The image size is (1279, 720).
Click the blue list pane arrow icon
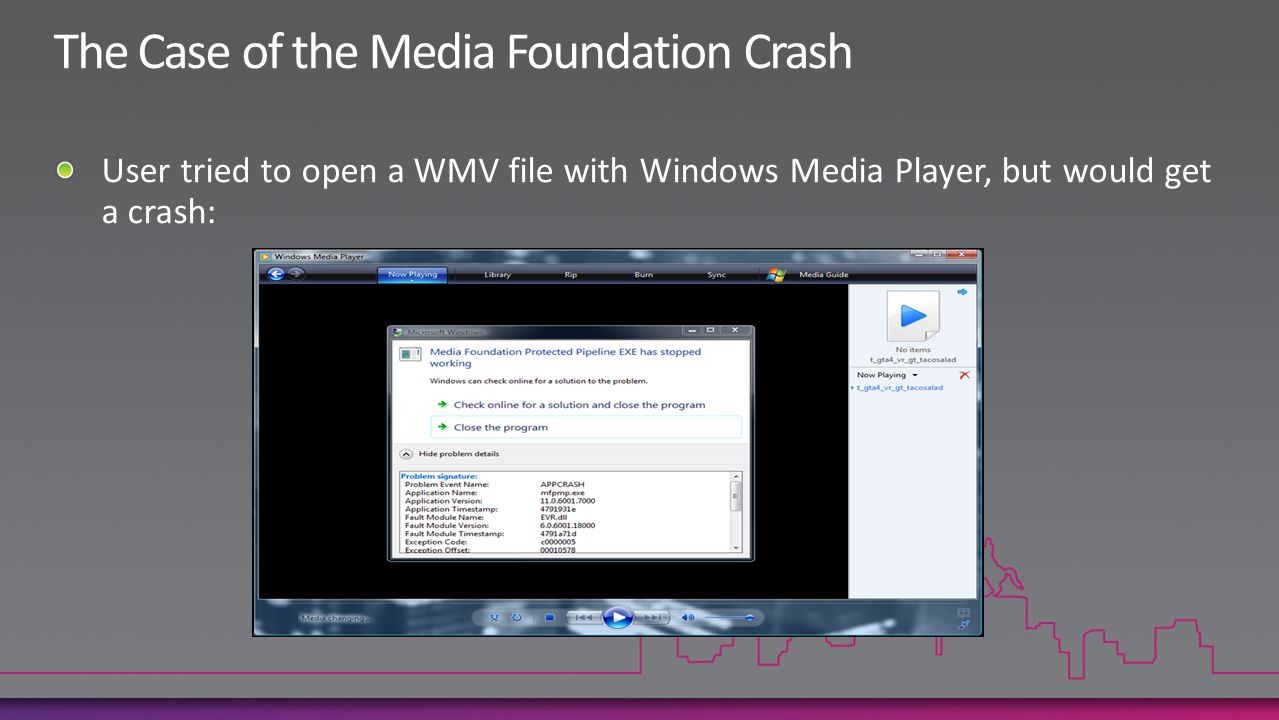[962, 292]
